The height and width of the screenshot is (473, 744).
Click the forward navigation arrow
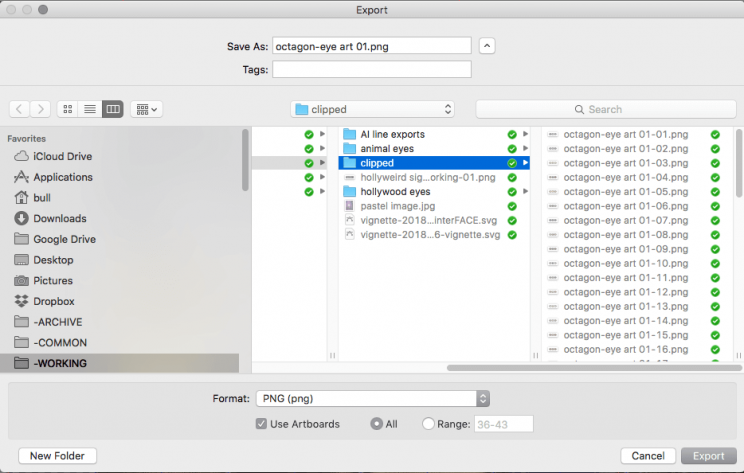[x=41, y=109]
